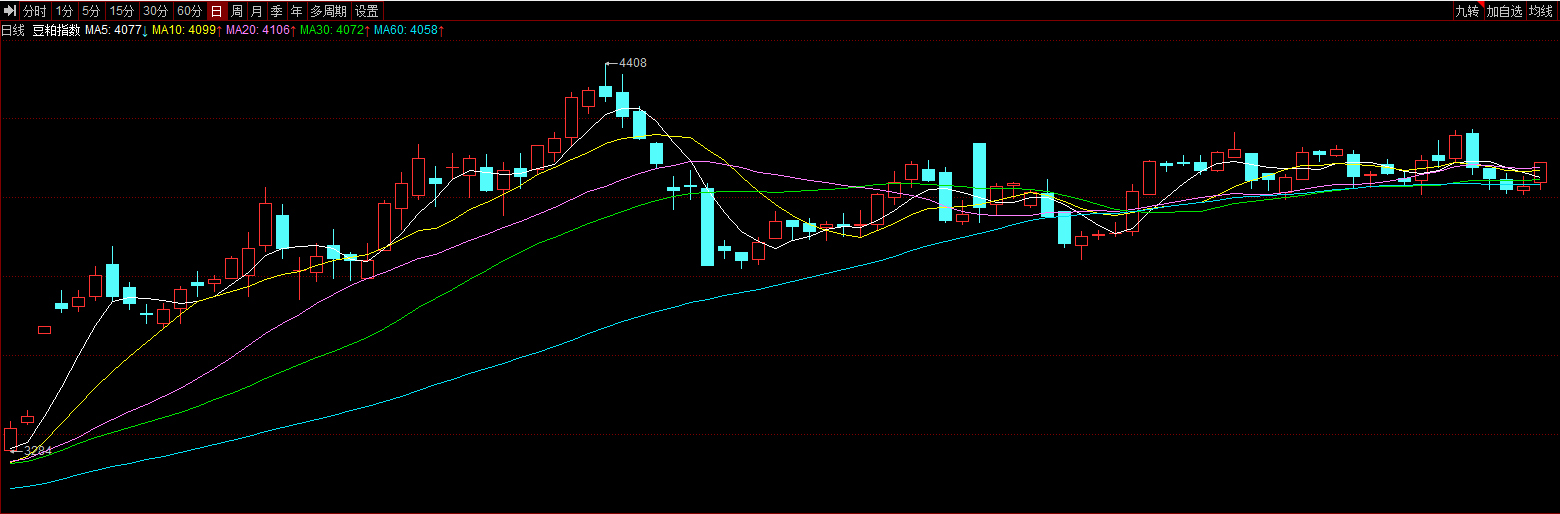Select the 日 daily period tab
Image resolution: width=1560 pixels, height=514 pixels.
tap(217, 11)
